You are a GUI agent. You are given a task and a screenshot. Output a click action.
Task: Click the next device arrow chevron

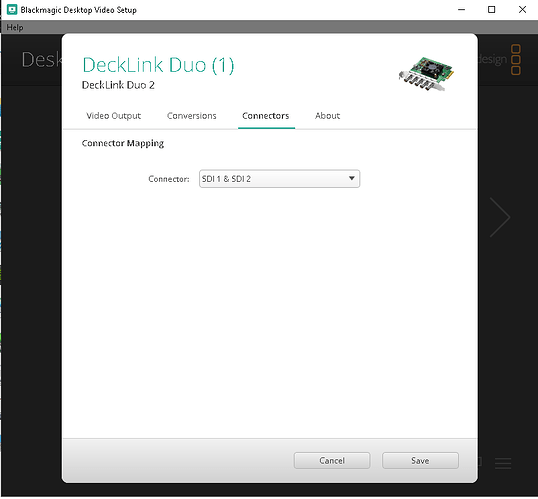[x=500, y=217]
